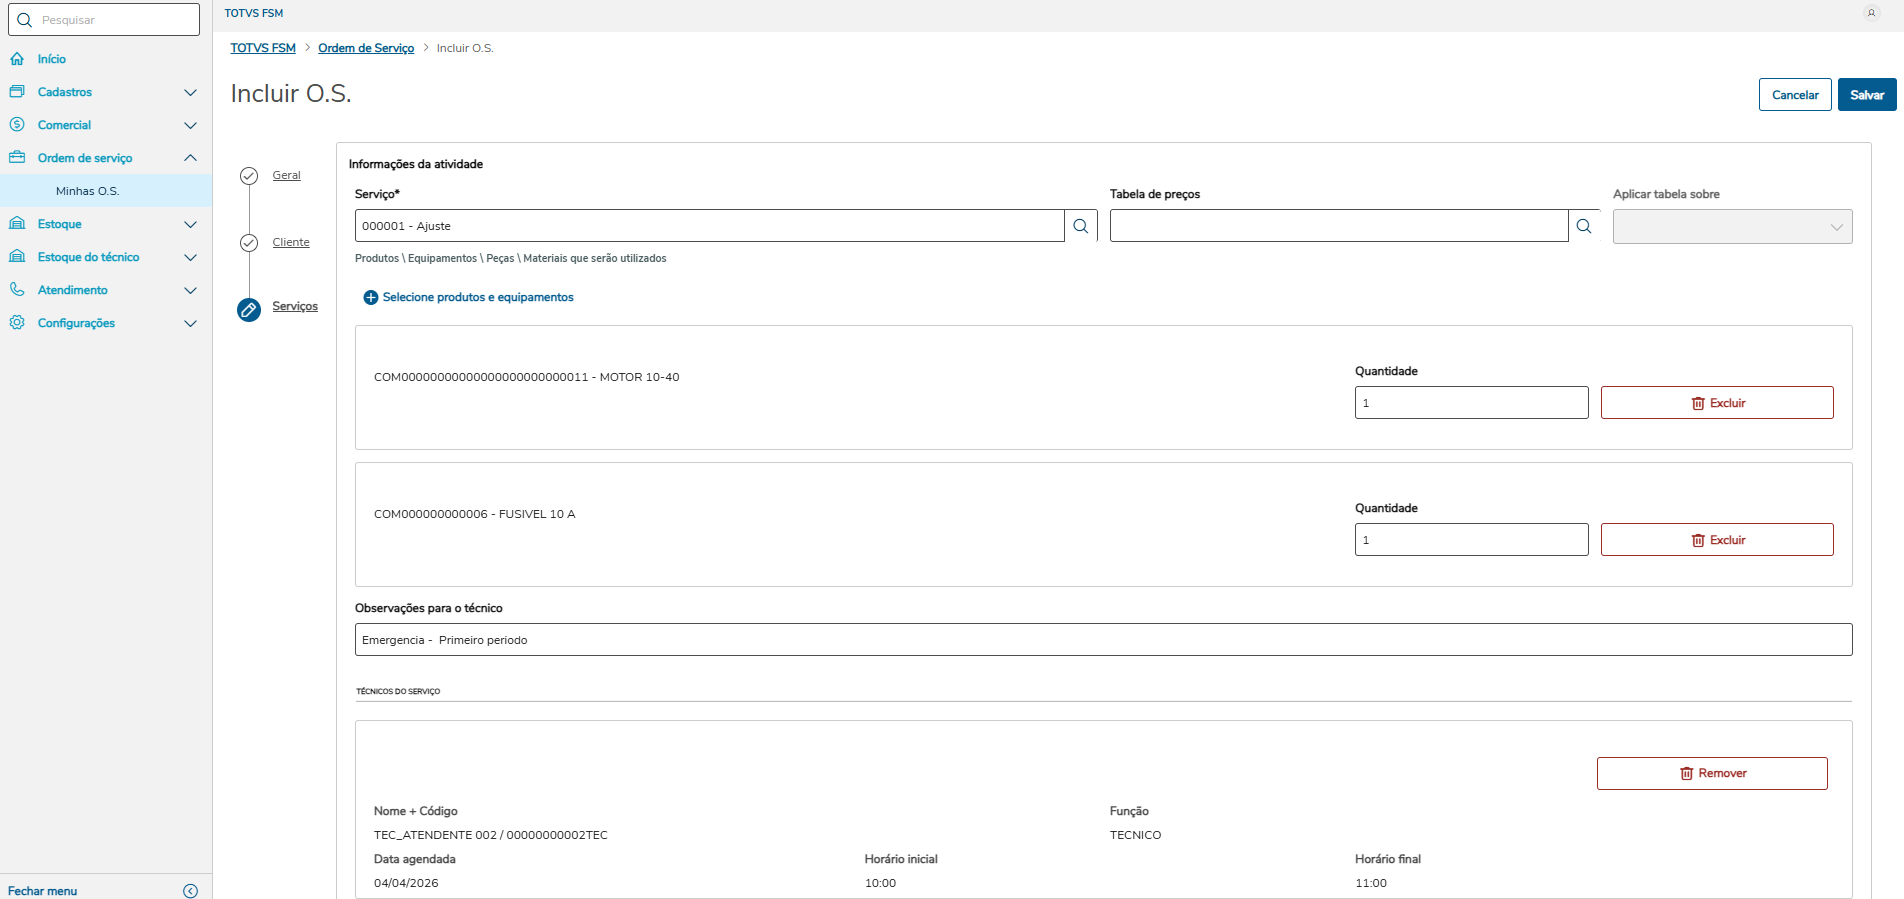
Task: Click the plus icon to select products
Action: (x=371, y=298)
